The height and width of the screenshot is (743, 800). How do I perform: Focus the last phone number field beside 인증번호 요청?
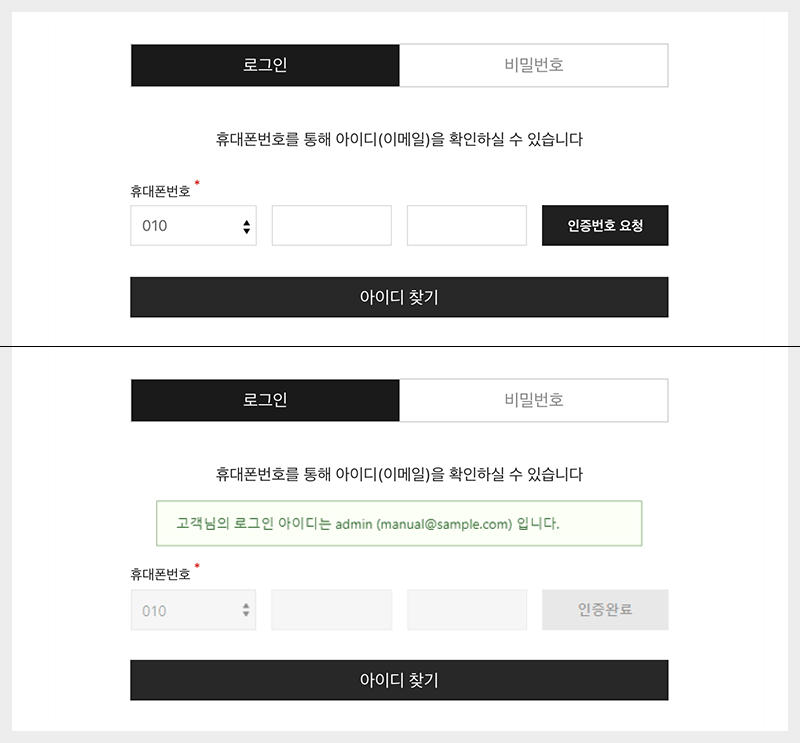point(466,226)
